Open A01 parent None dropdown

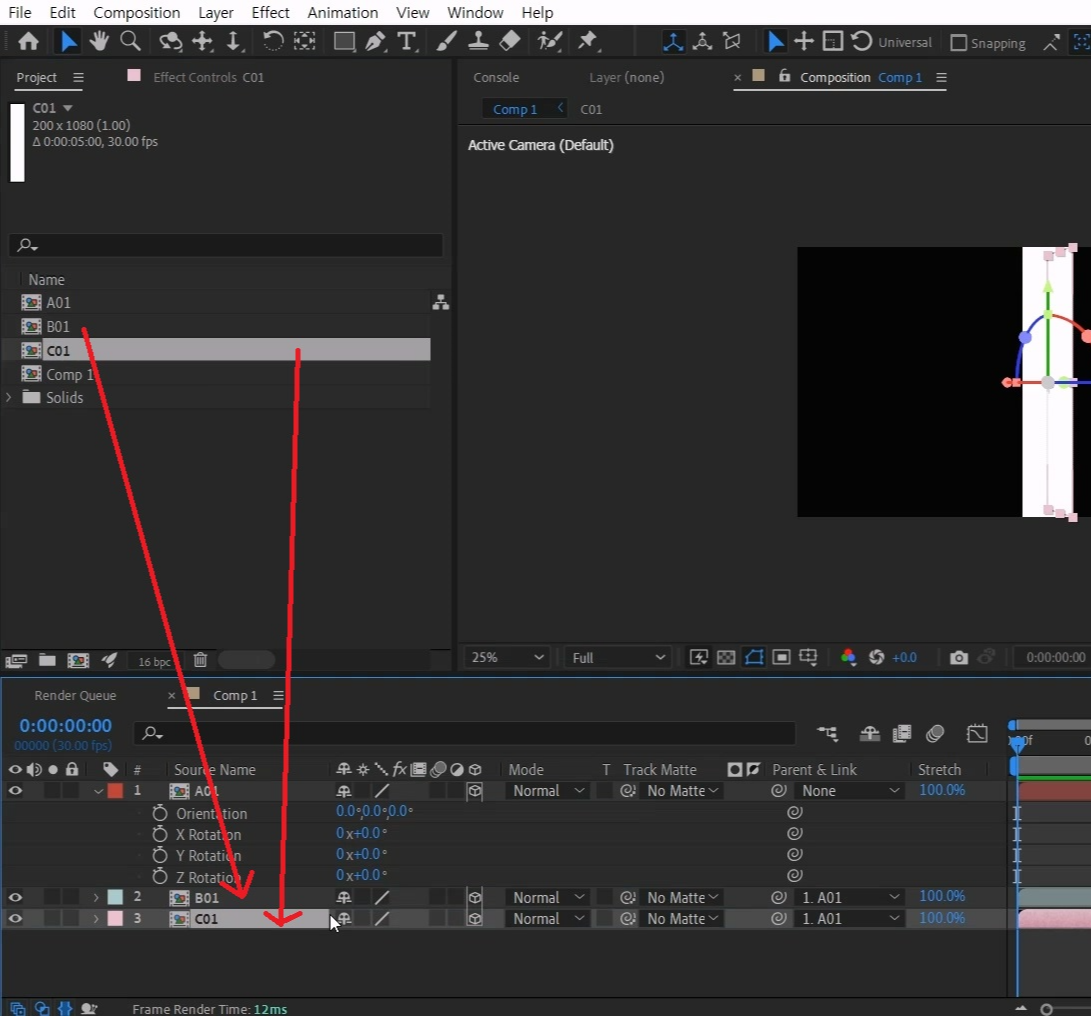tap(850, 791)
